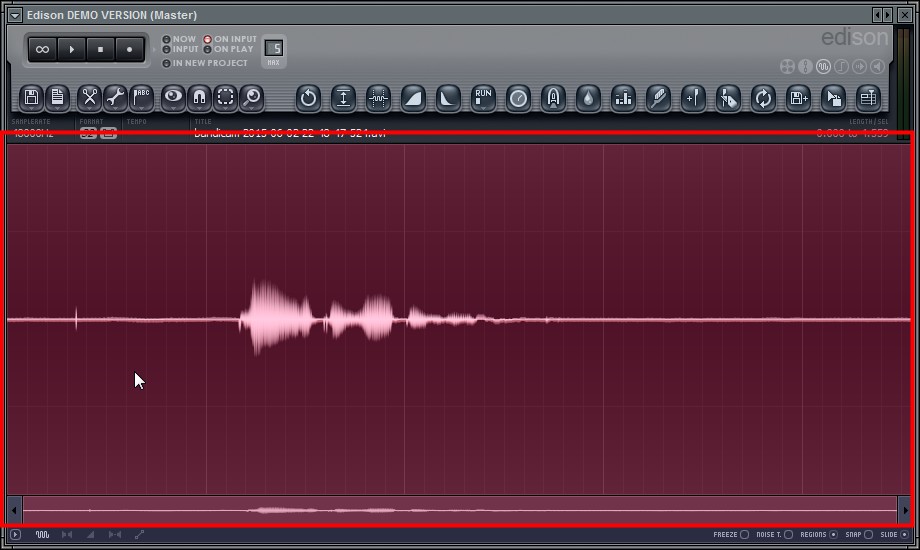The width and height of the screenshot is (920, 550).
Task: Click the right scroll arrow of overview
Action: tap(905, 510)
